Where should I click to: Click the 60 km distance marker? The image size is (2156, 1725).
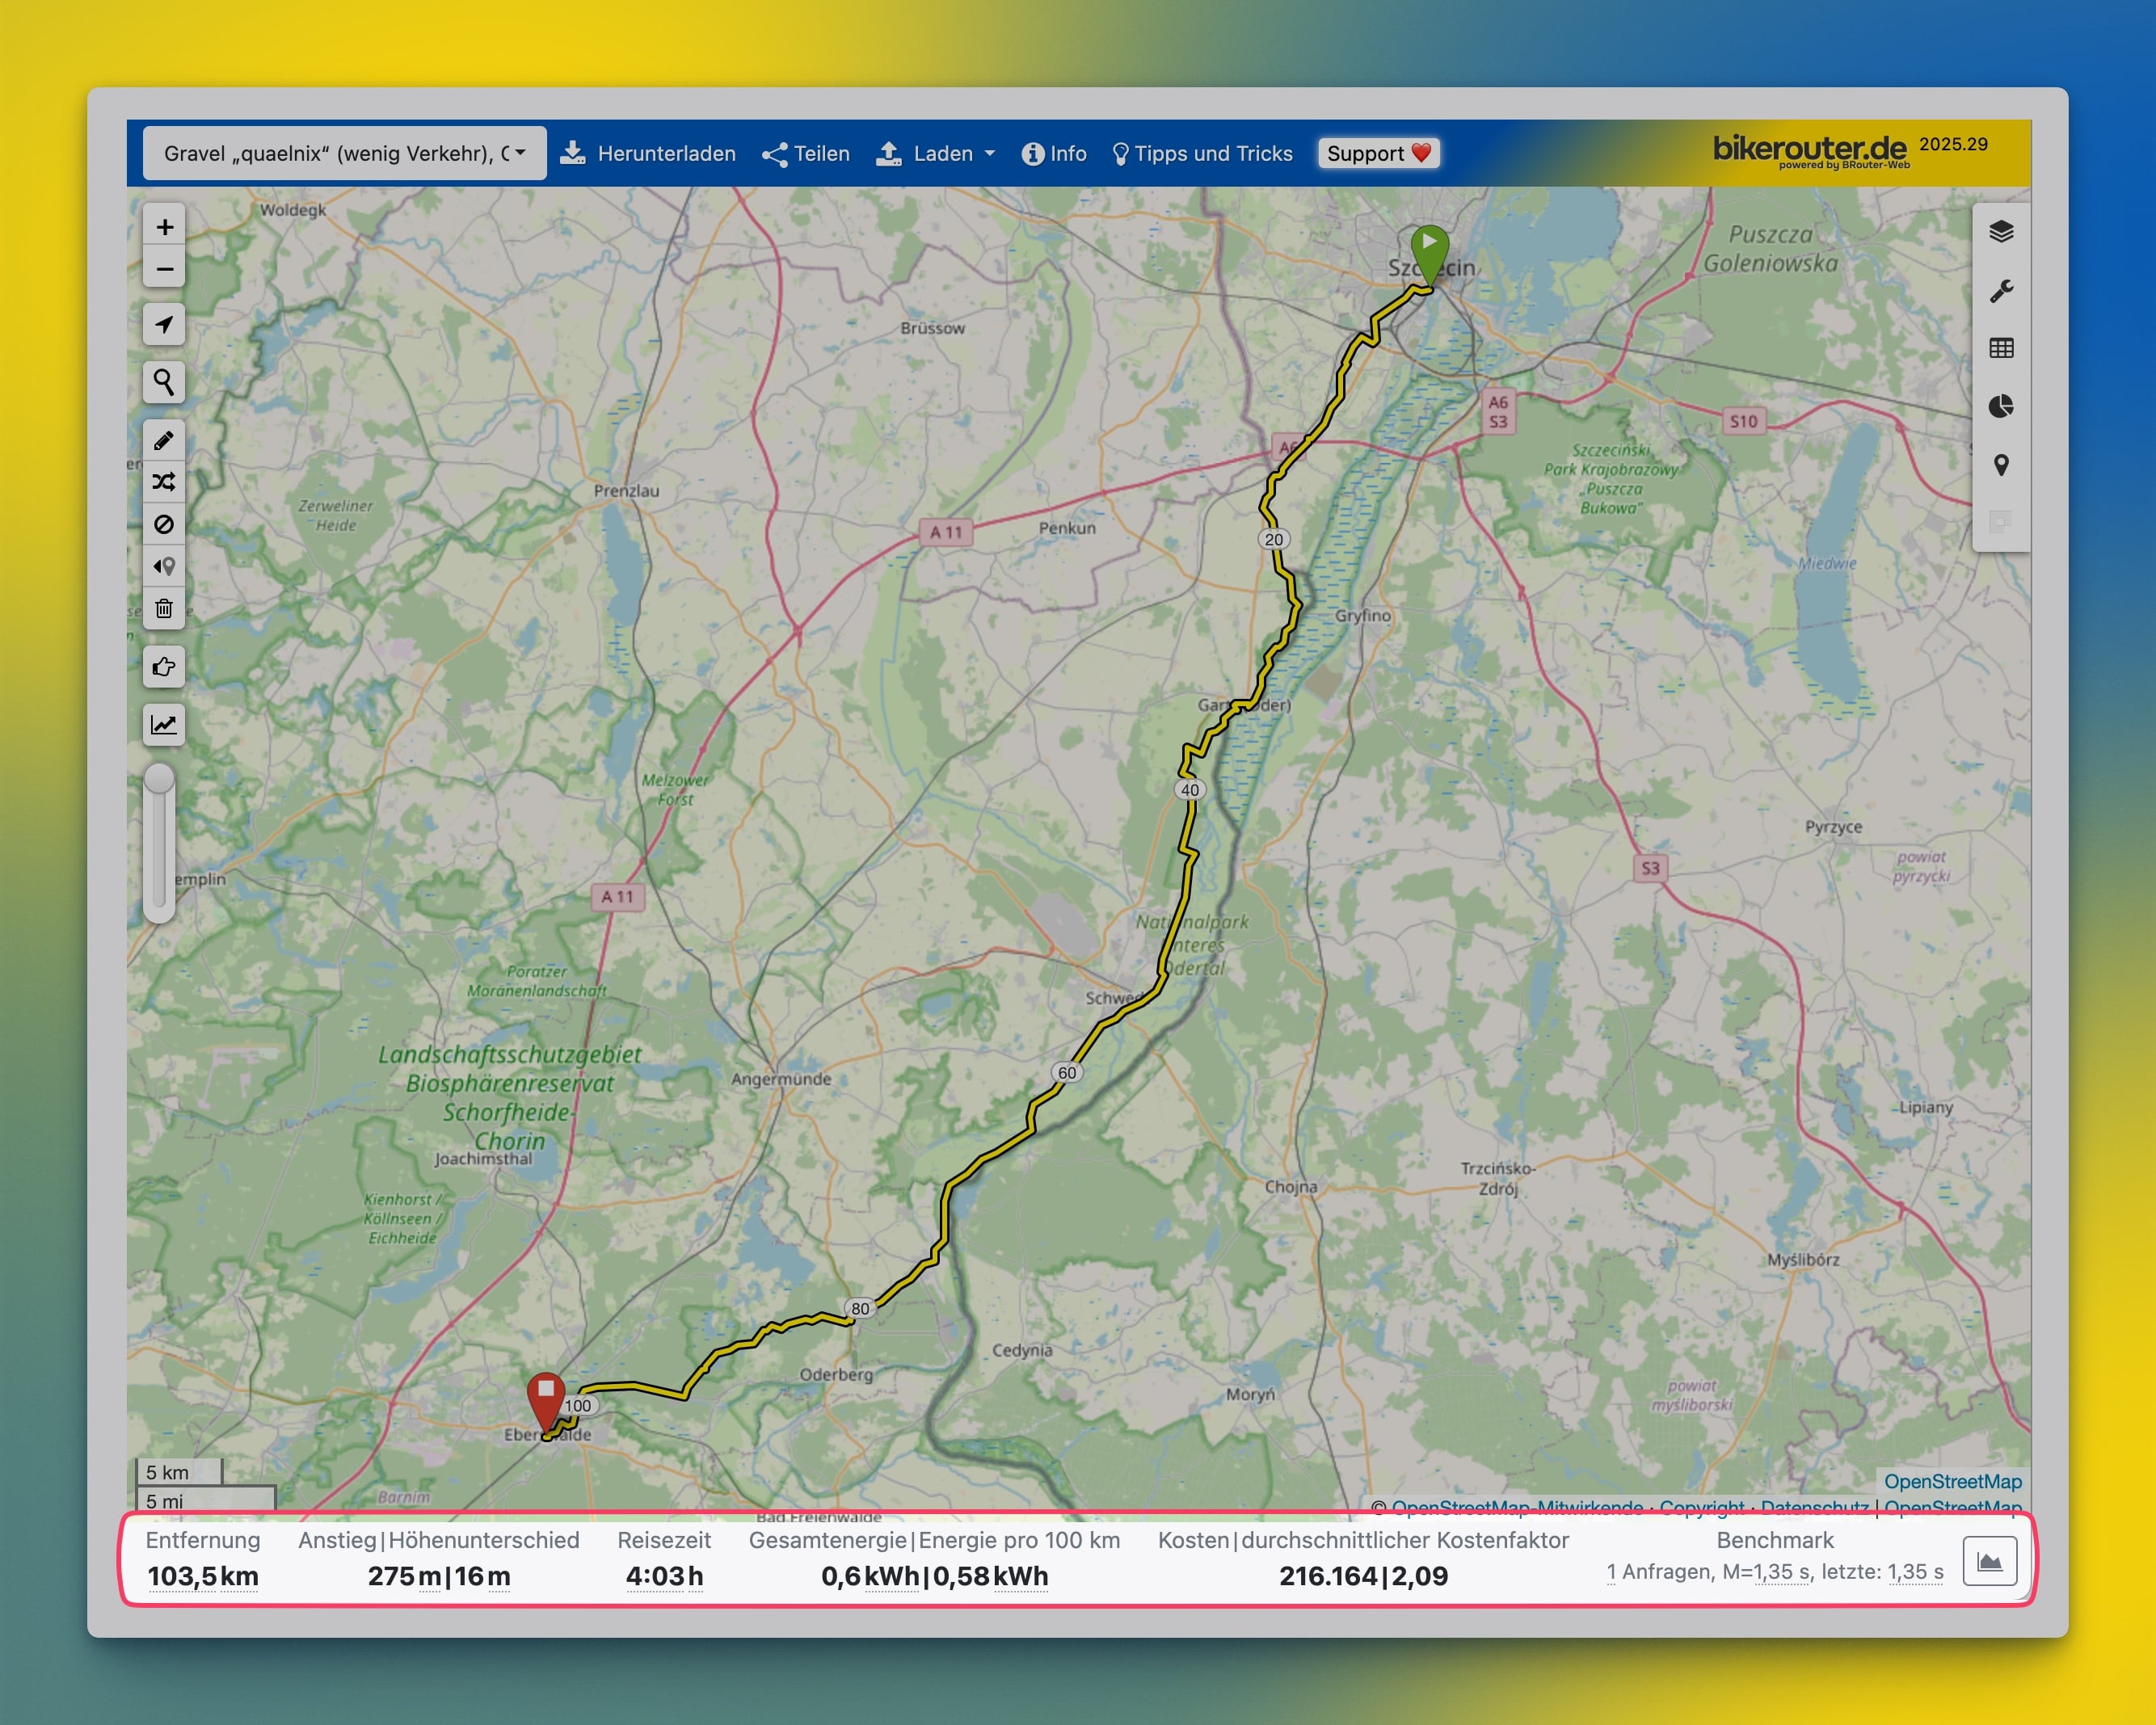1067,1072
